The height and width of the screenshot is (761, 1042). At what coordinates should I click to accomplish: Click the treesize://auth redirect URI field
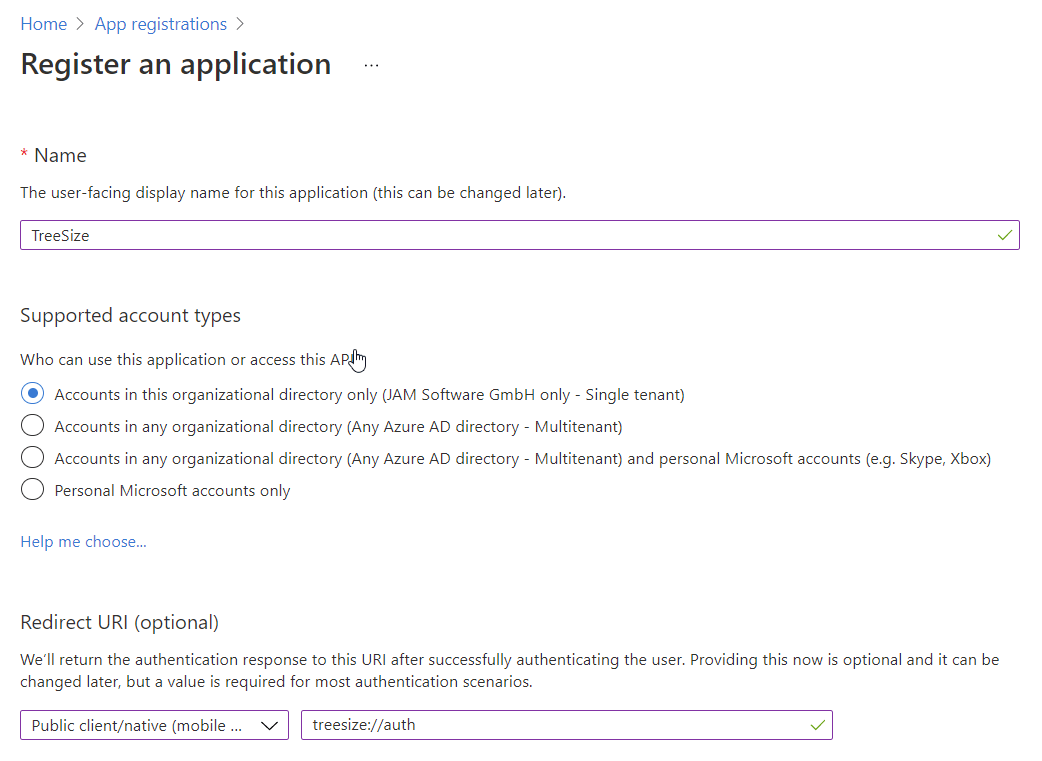pyautogui.click(x=500, y=724)
